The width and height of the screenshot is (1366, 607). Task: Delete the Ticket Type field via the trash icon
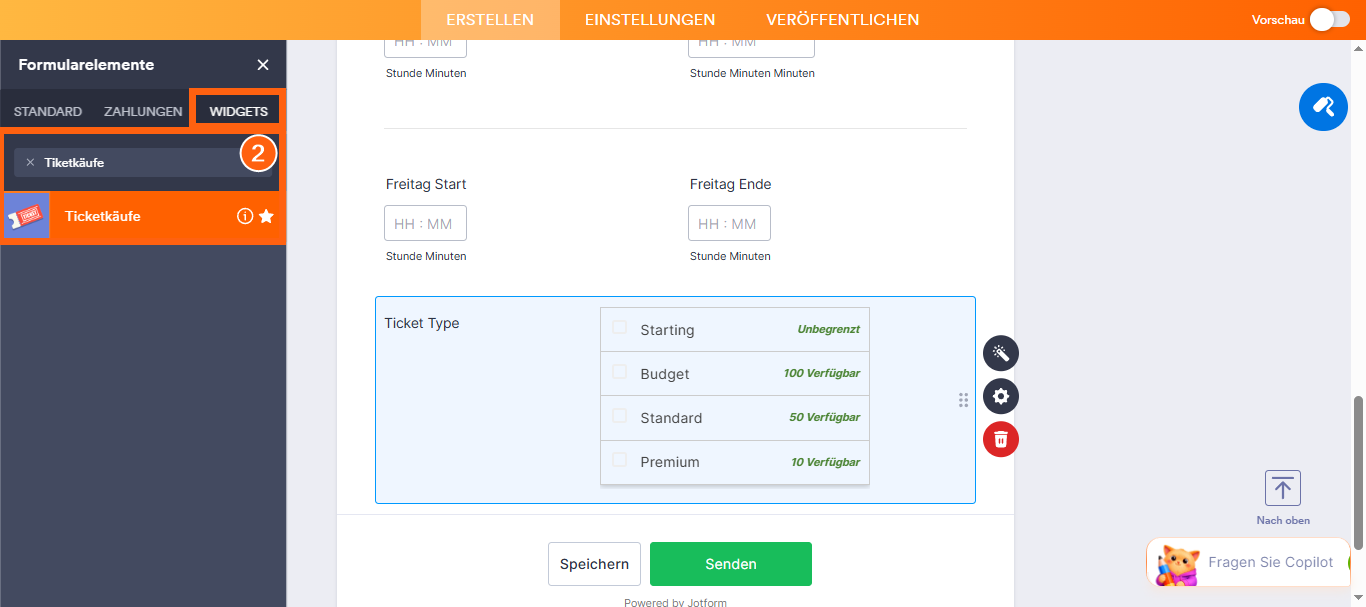click(1001, 439)
